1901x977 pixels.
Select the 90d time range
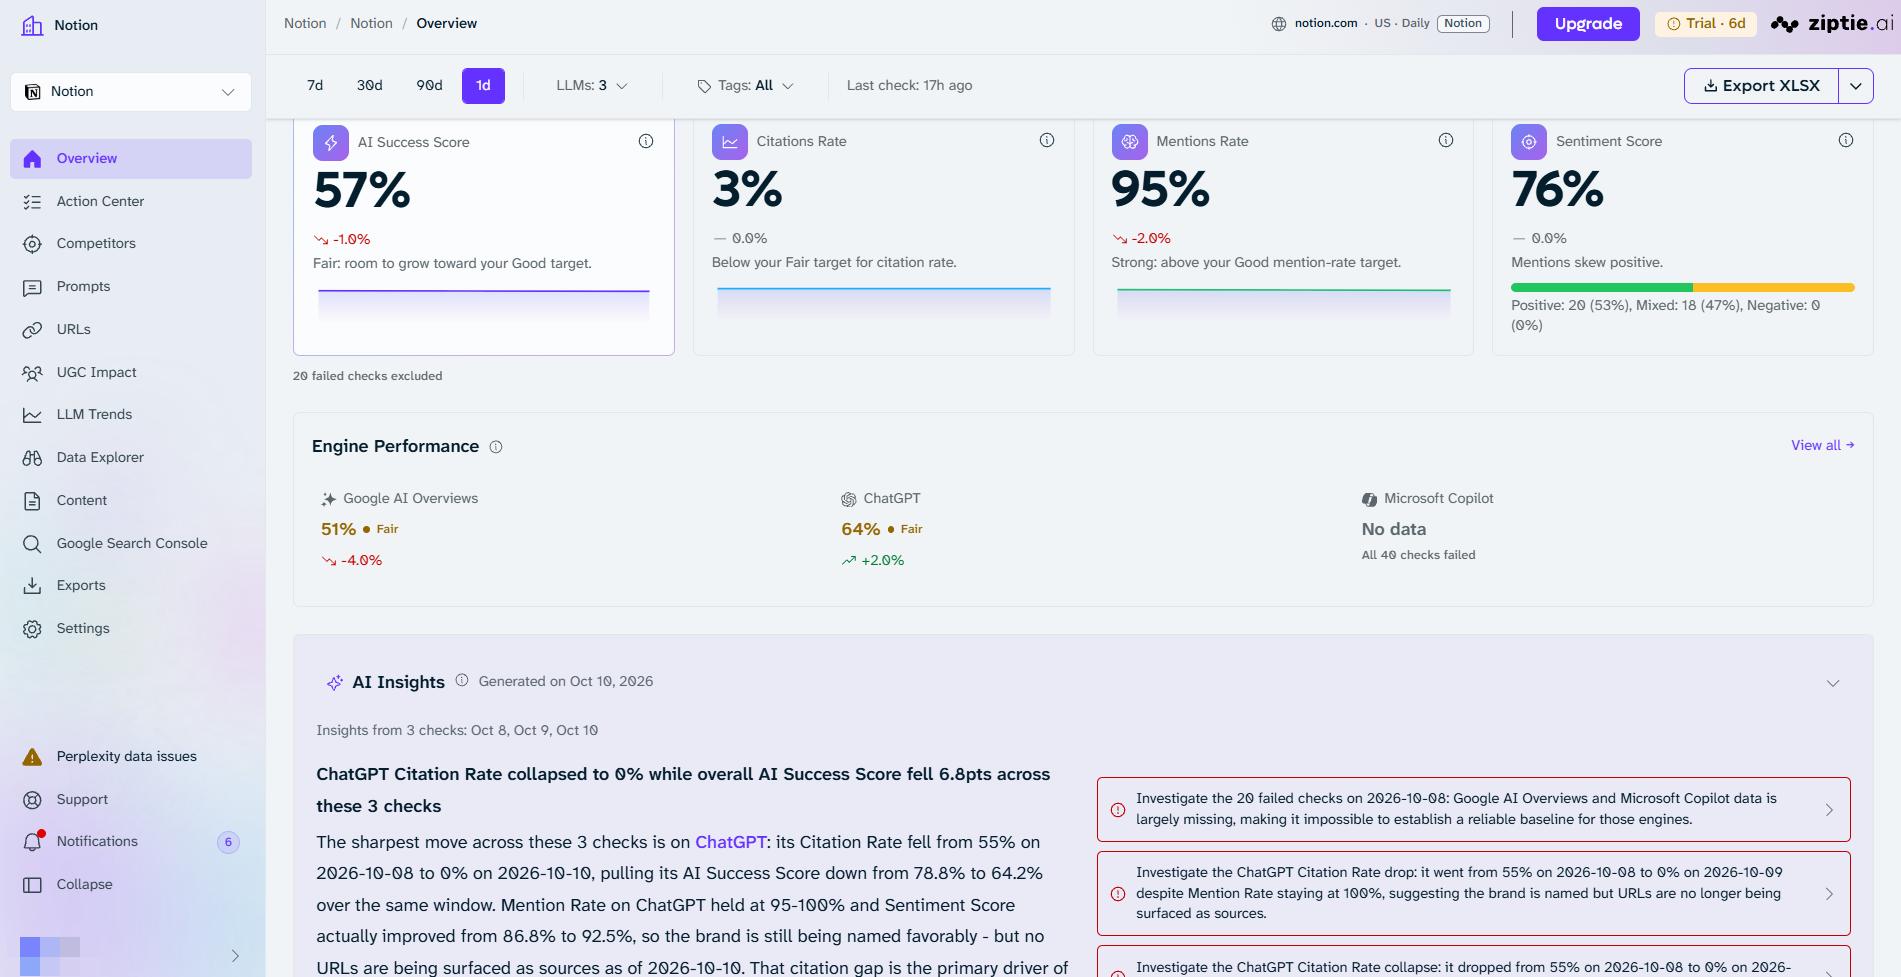430,86
